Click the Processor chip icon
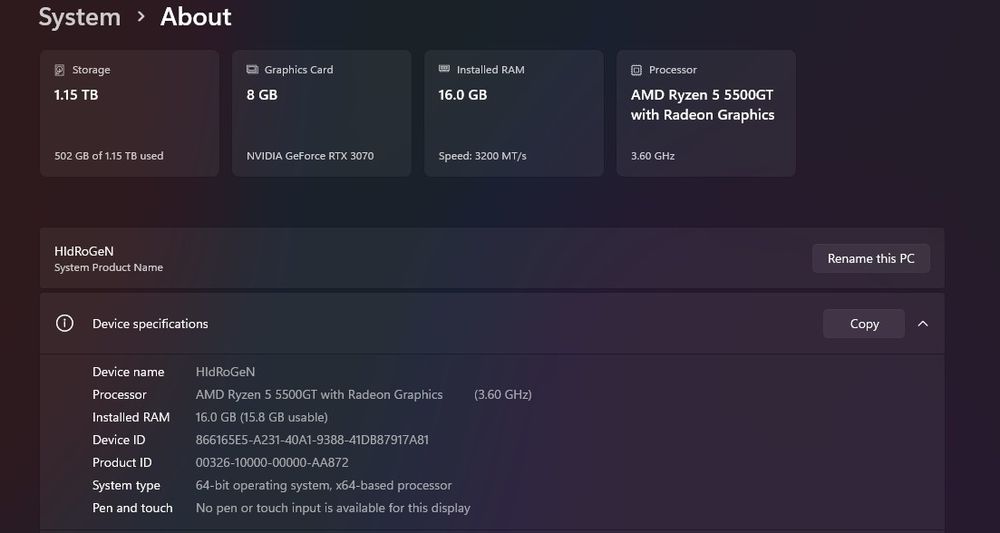1000x533 pixels. coord(636,70)
